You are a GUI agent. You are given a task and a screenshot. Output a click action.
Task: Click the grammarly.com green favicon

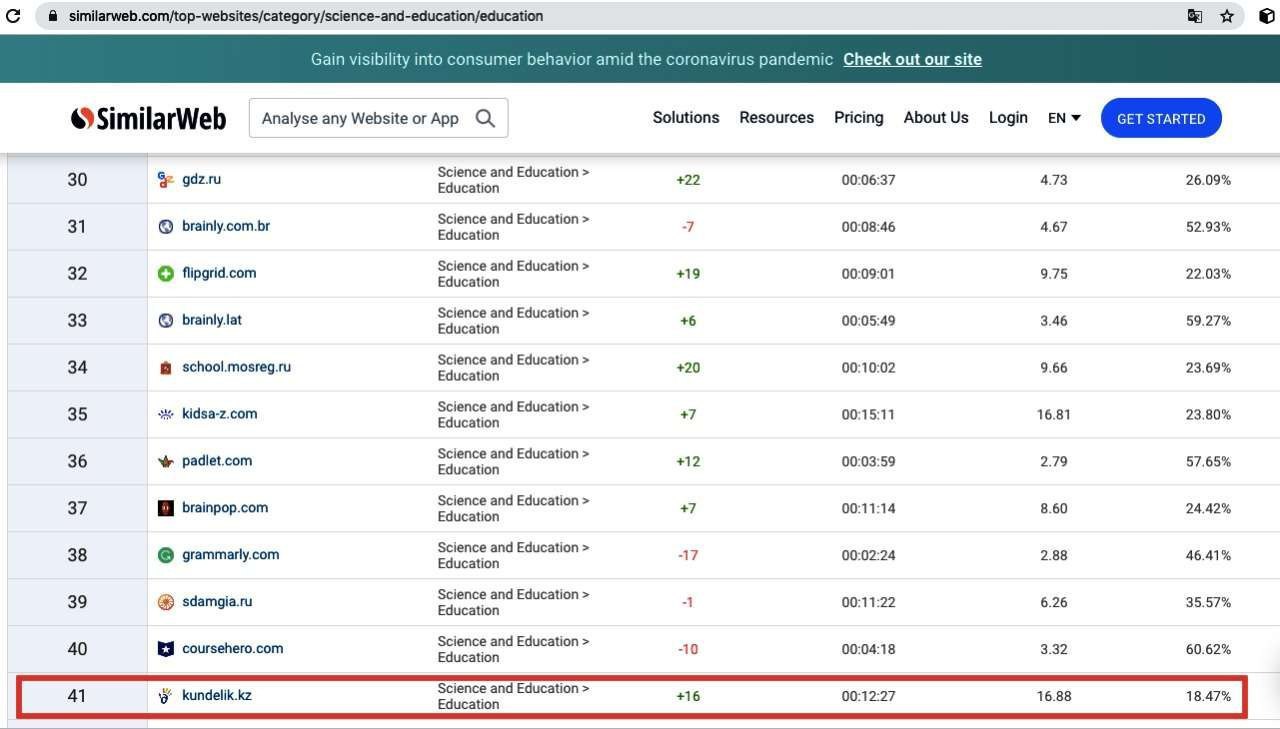pyautogui.click(x=166, y=555)
